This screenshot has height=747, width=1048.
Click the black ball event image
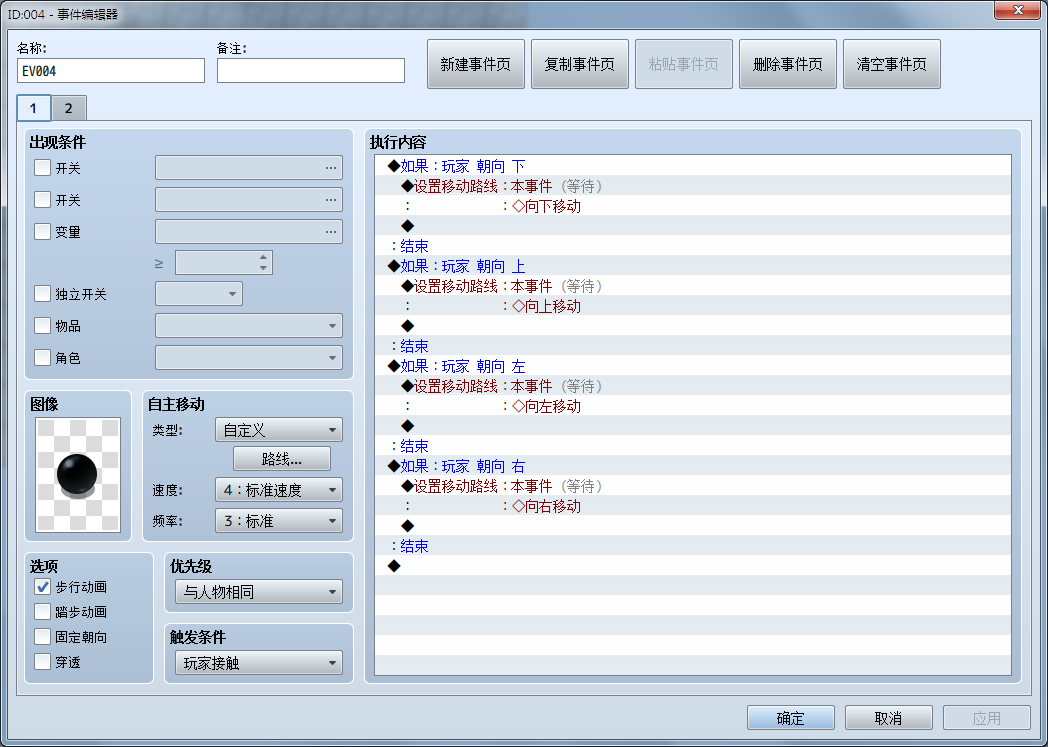(x=78, y=475)
